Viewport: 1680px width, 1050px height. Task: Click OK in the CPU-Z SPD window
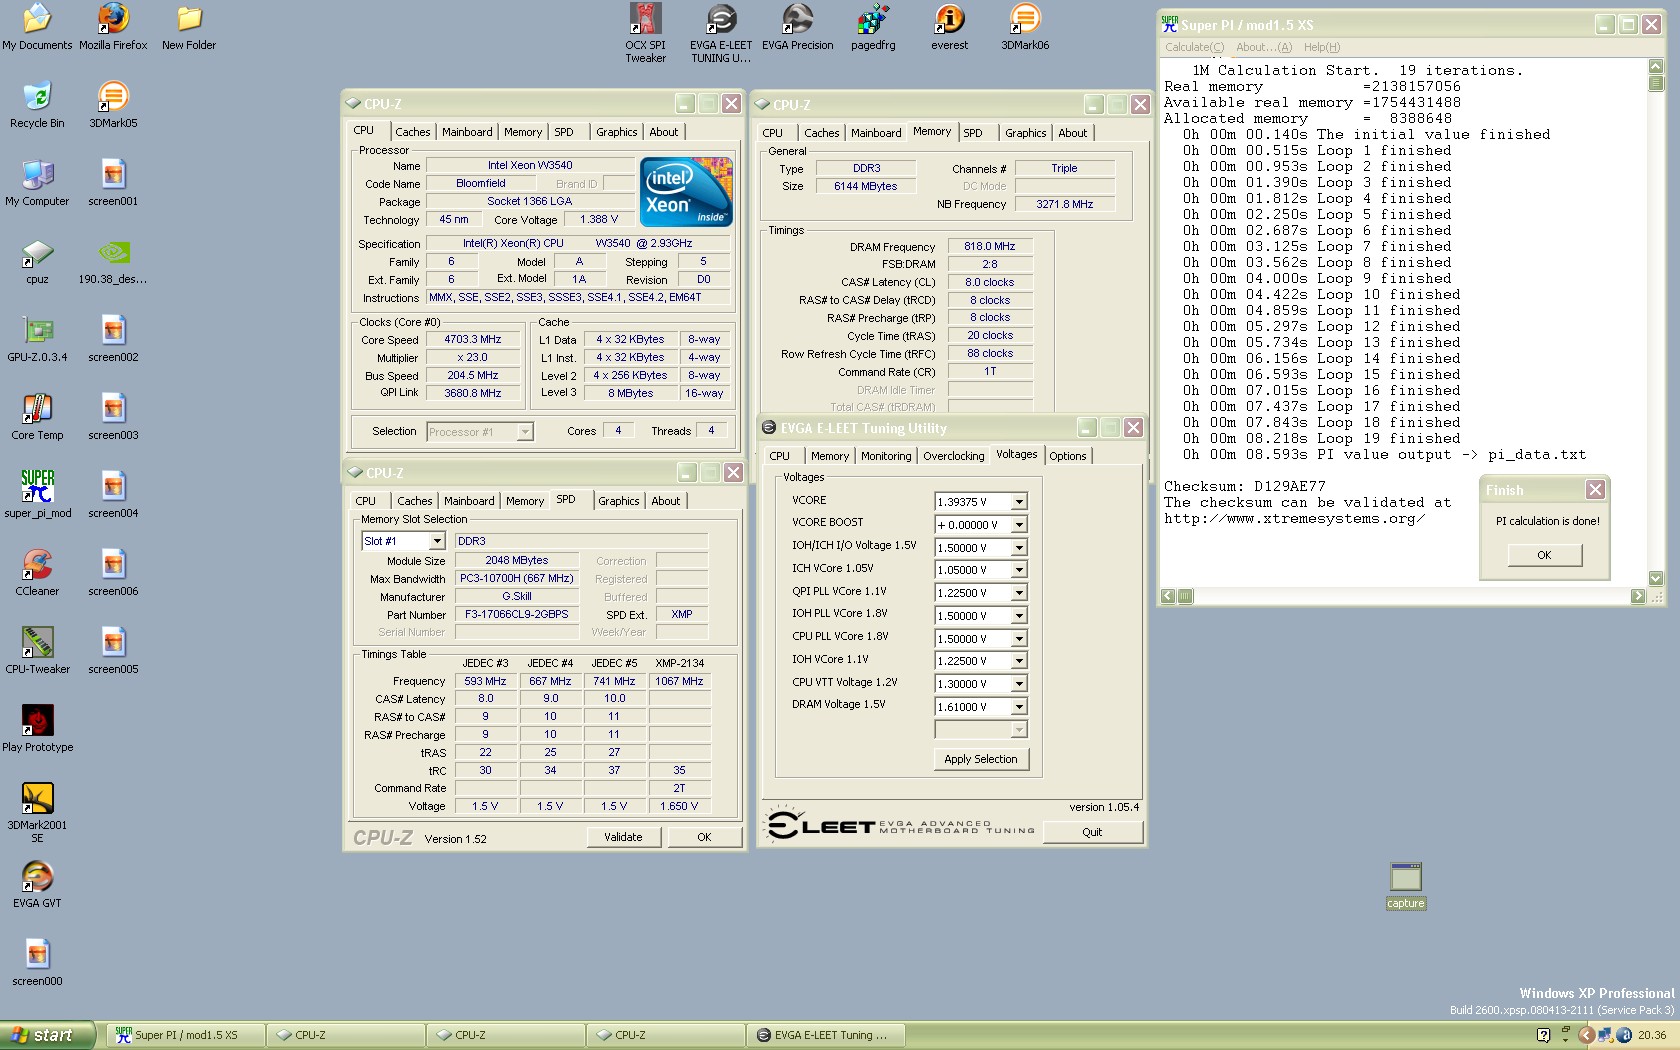(x=704, y=837)
